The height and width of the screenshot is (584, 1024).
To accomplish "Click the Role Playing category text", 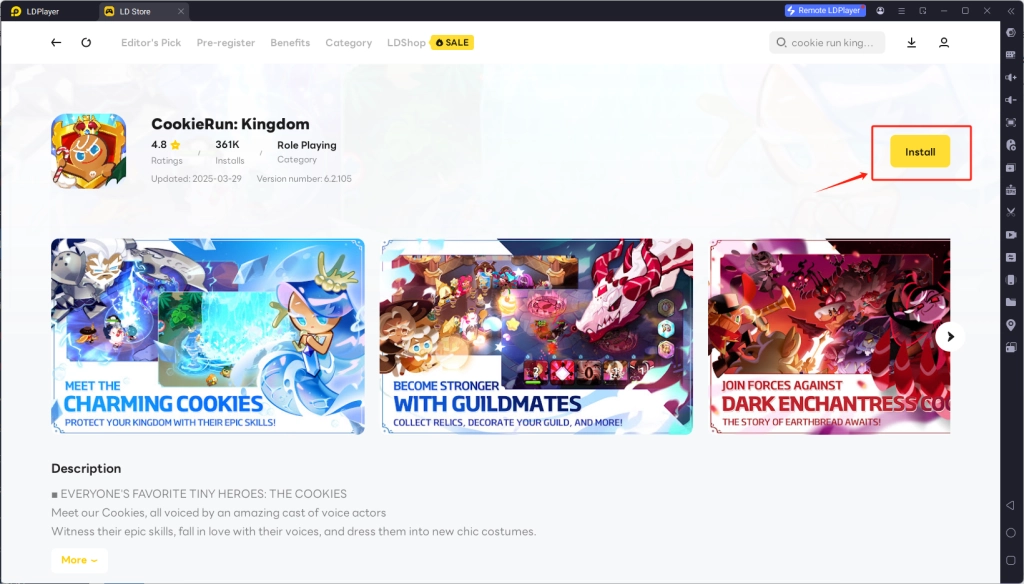I will click(x=306, y=145).
